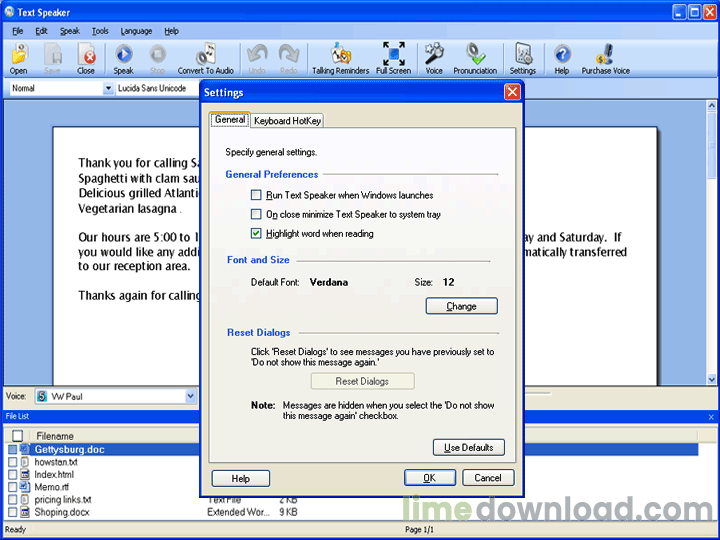The height and width of the screenshot is (540, 720).
Task: Expand the Normal style dropdown
Action: 108,88
